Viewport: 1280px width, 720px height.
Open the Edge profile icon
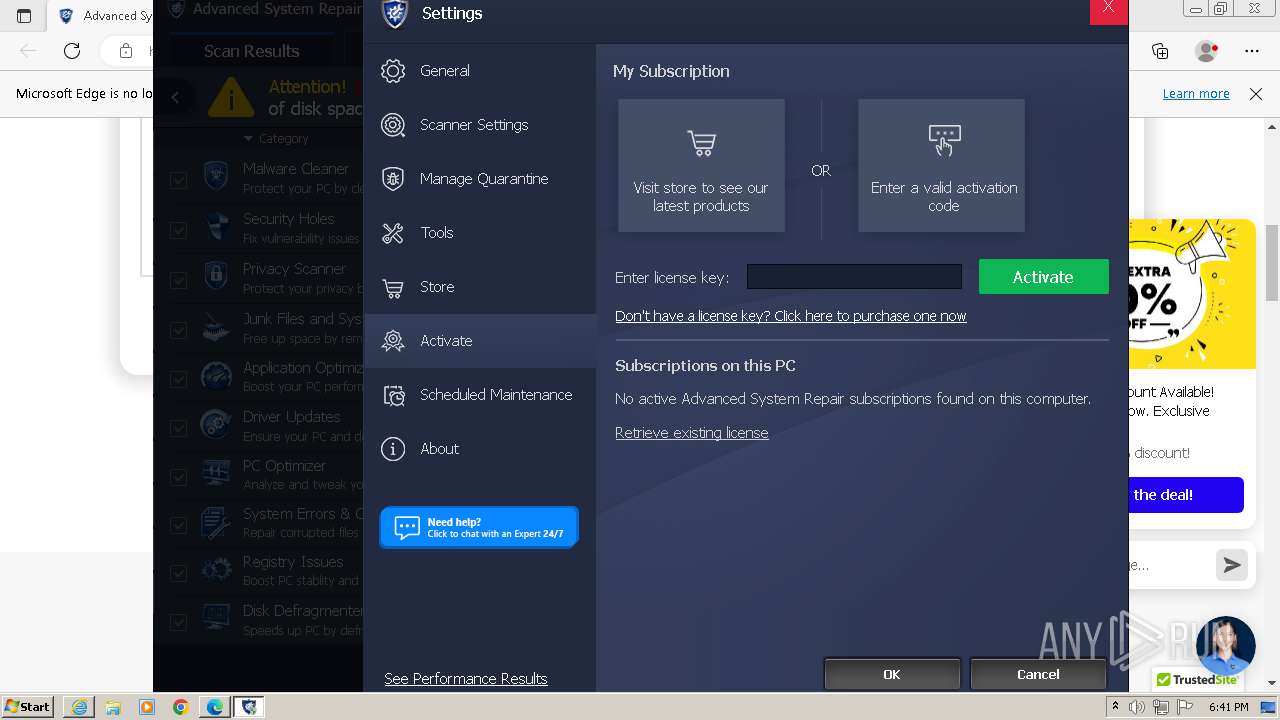tap(1207, 51)
